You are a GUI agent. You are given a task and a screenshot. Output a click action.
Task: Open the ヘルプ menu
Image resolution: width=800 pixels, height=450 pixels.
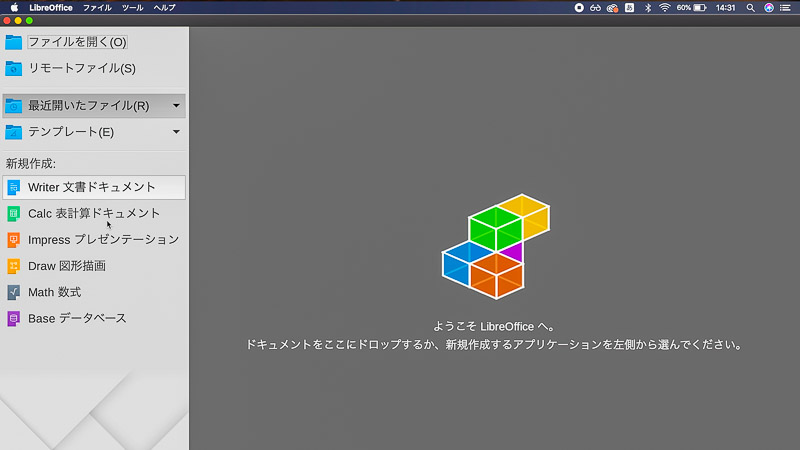pyautogui.click(x=164, y=8)
